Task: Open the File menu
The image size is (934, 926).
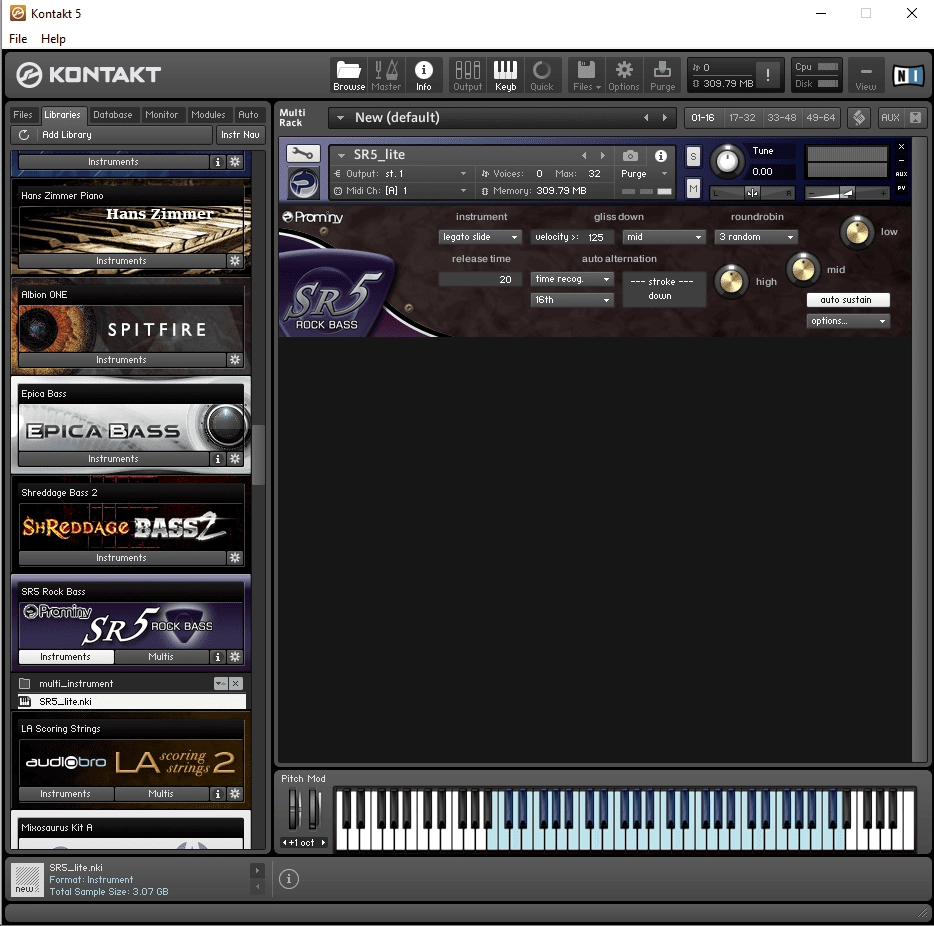Action: 18,39
